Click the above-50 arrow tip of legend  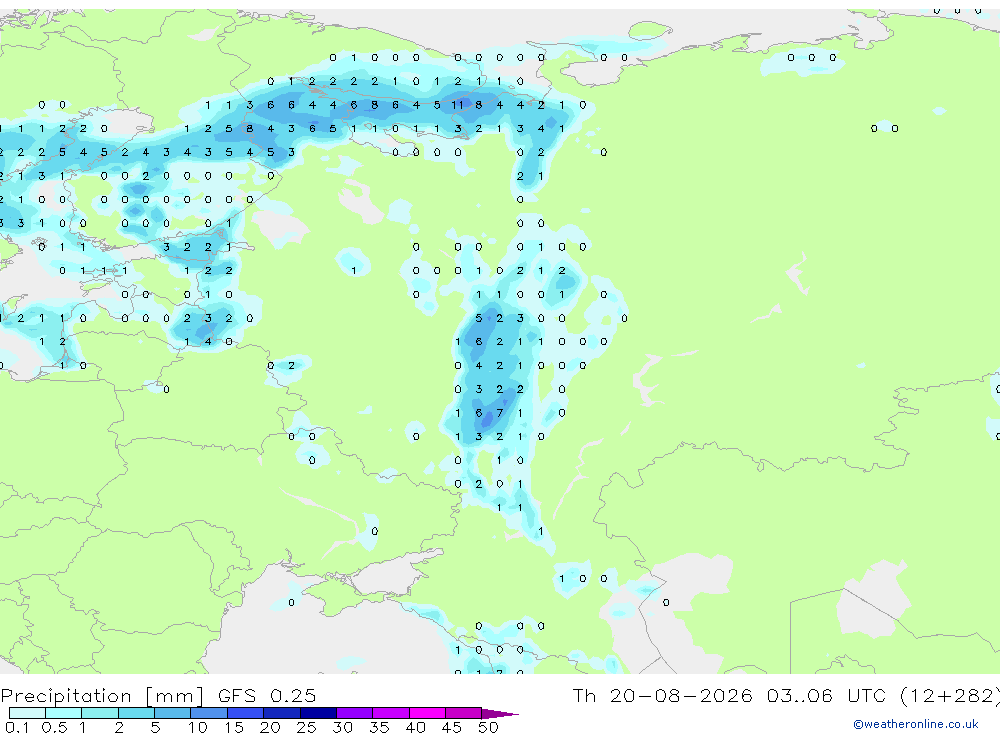[501, 714]
